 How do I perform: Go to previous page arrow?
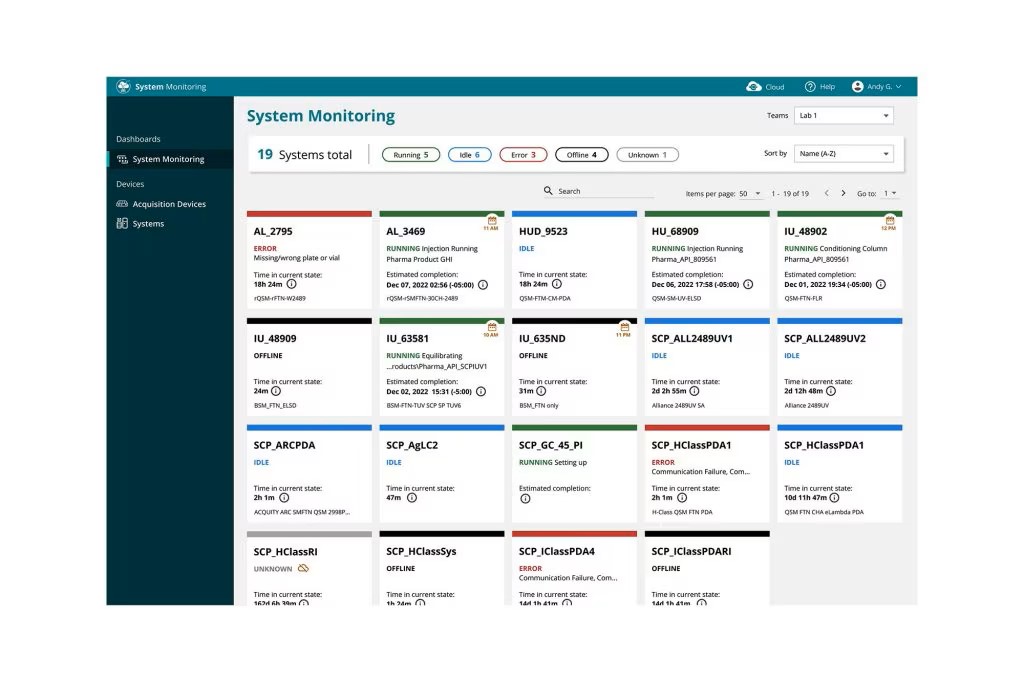[x=827, y=193]
